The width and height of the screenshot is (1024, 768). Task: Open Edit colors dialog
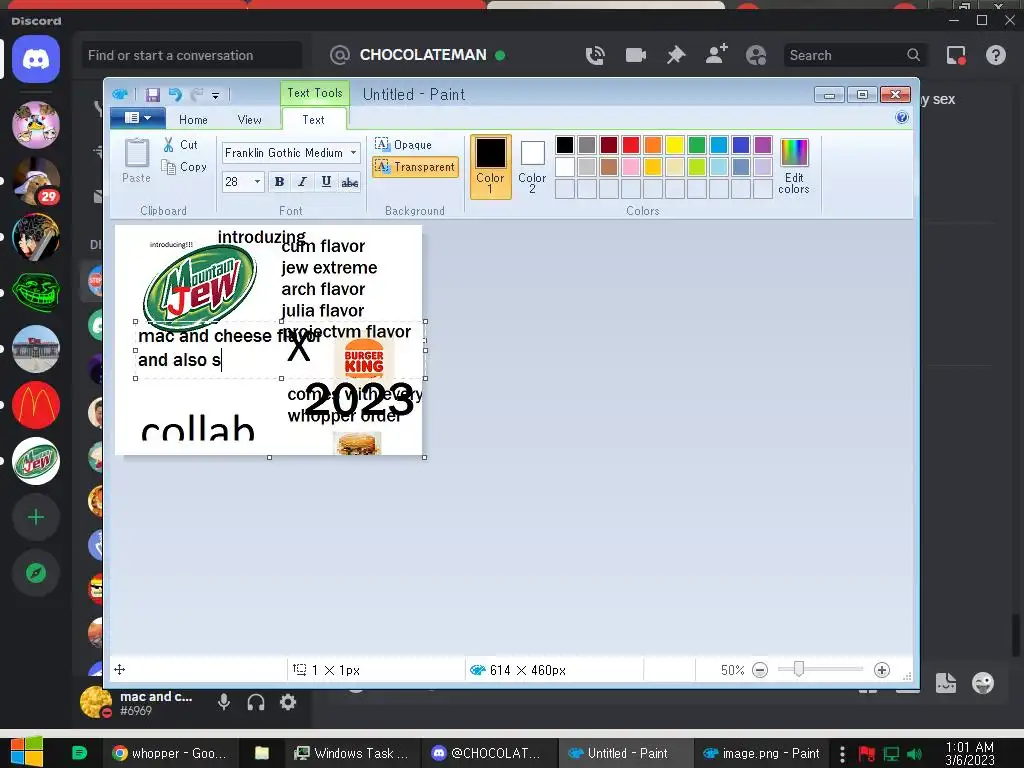[x=794, y=167]
